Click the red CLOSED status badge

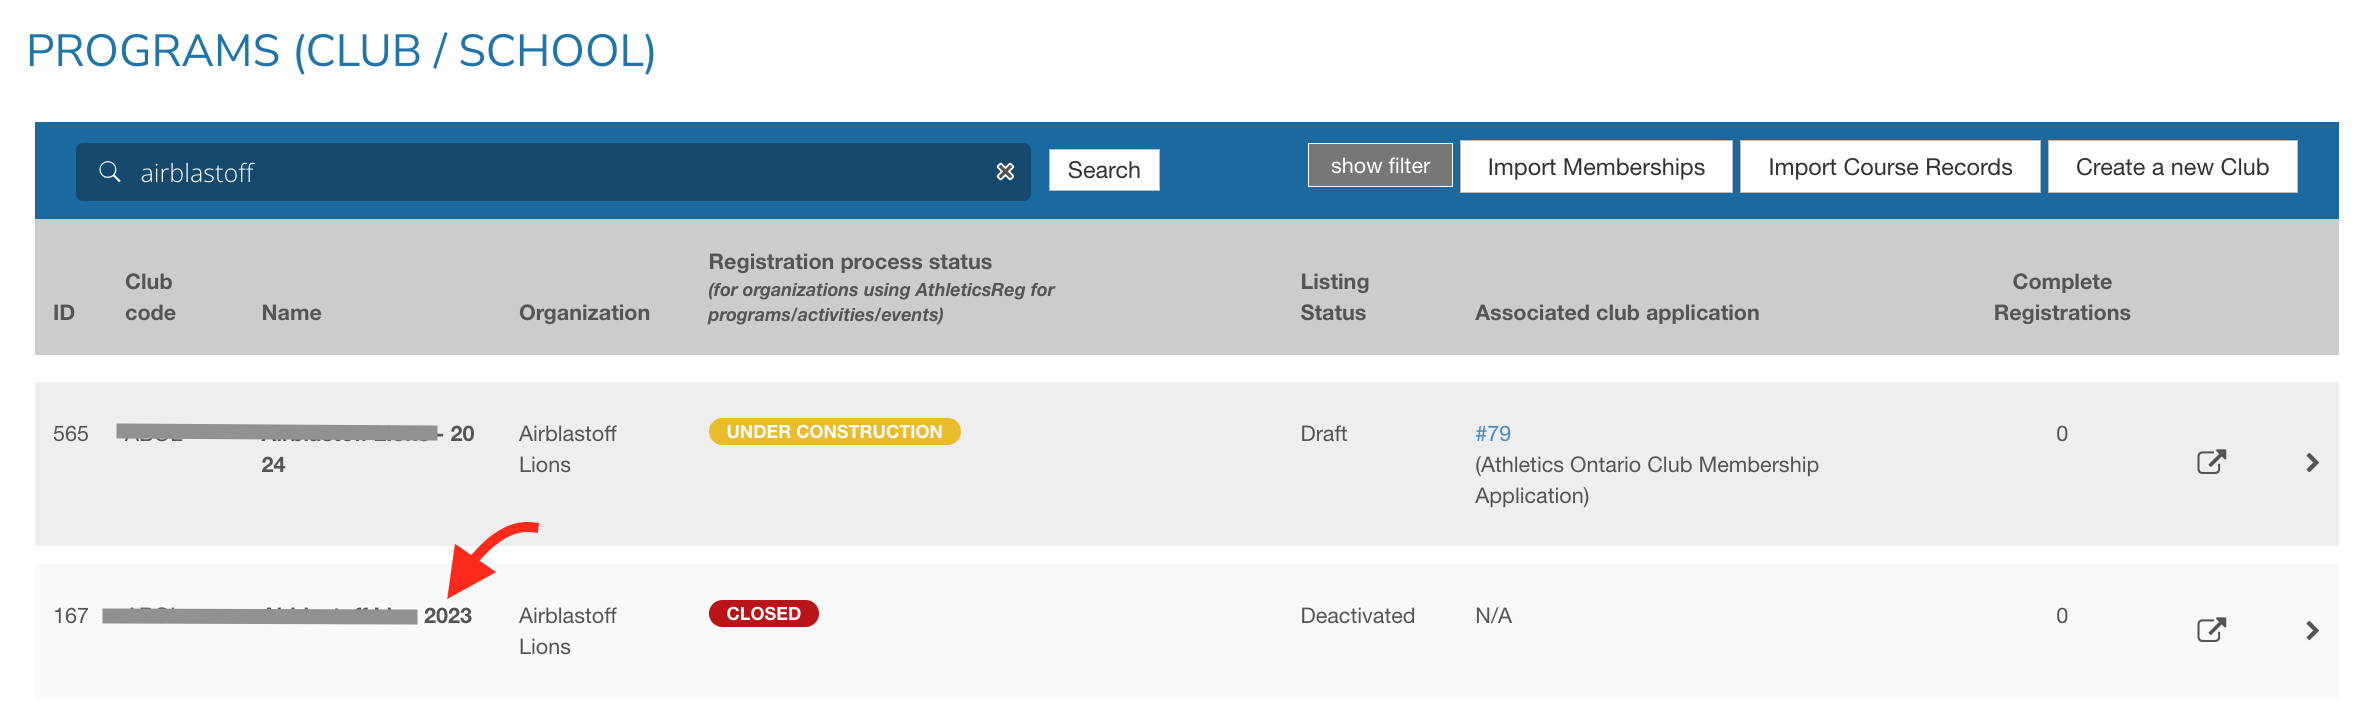[x=763, y=614]
